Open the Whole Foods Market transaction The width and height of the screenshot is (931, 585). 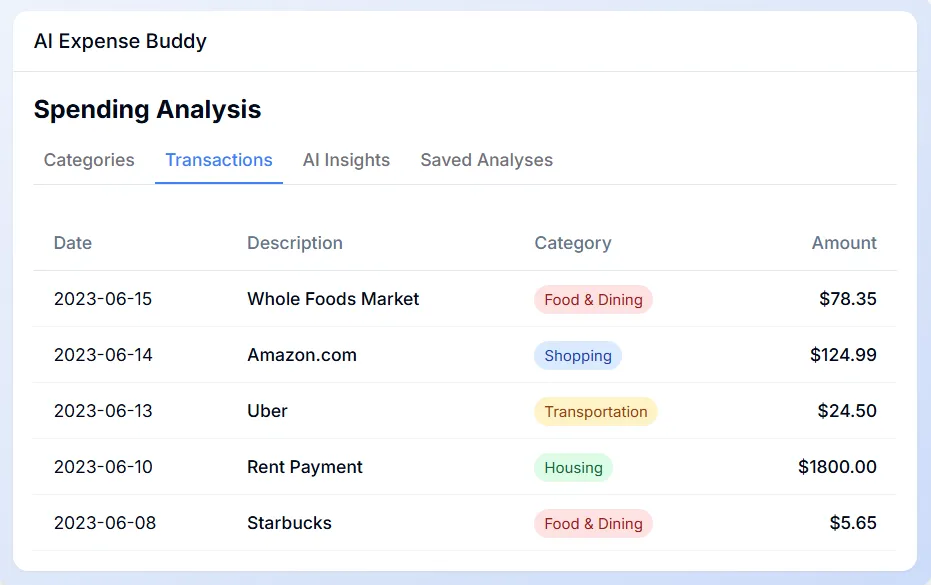click(333, 299)
